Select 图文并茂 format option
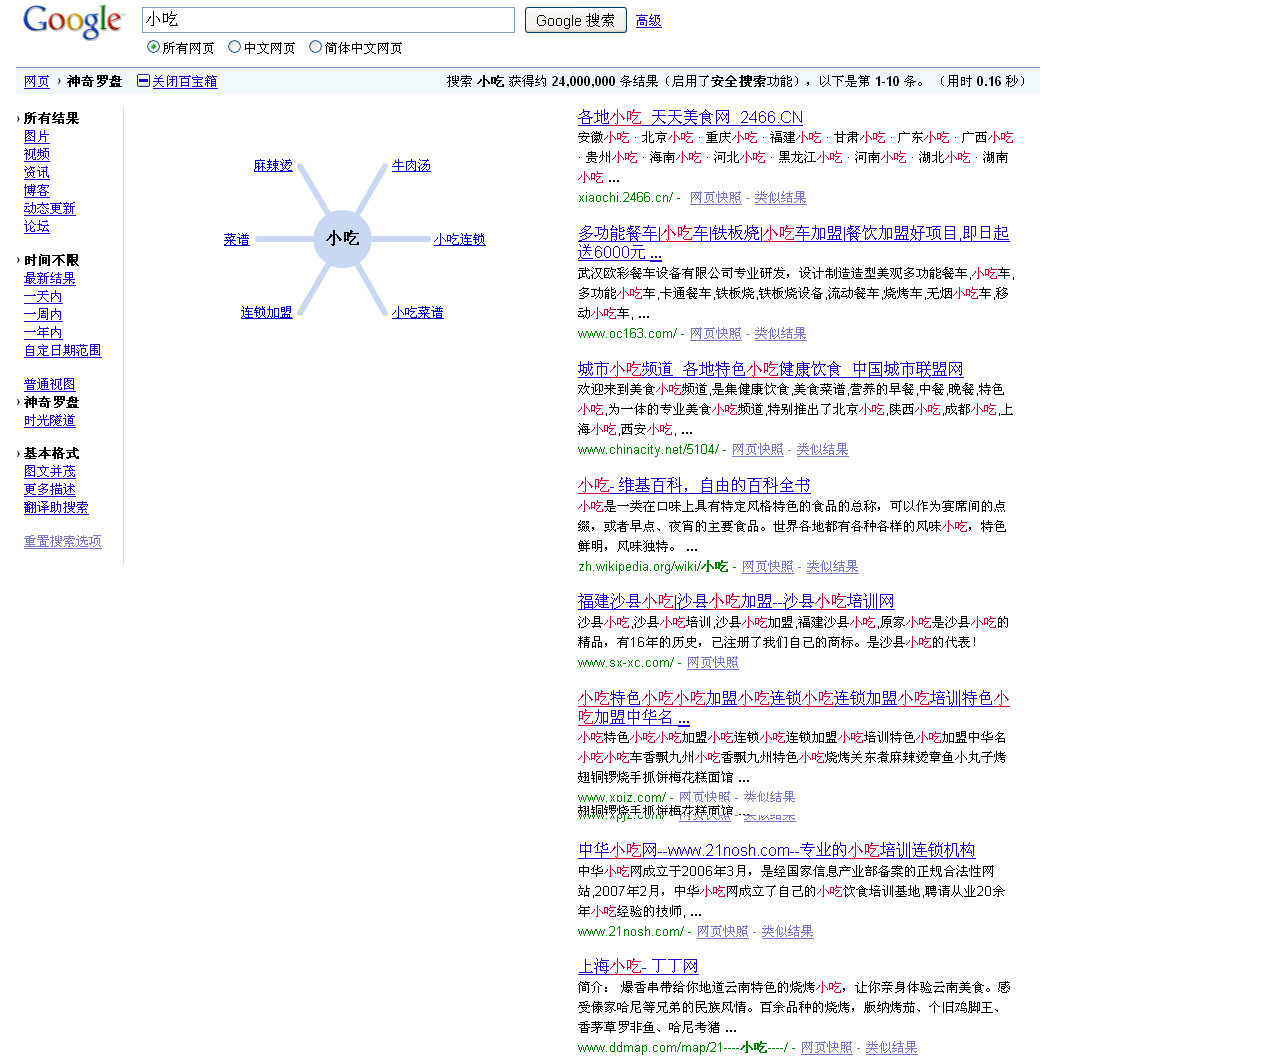 [x=49, y=472]
